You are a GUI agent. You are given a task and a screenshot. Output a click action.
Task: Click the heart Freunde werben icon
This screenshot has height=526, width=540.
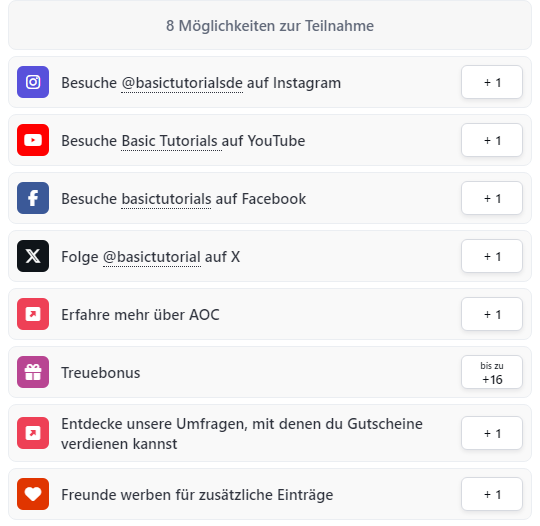[x=33, y=494]
